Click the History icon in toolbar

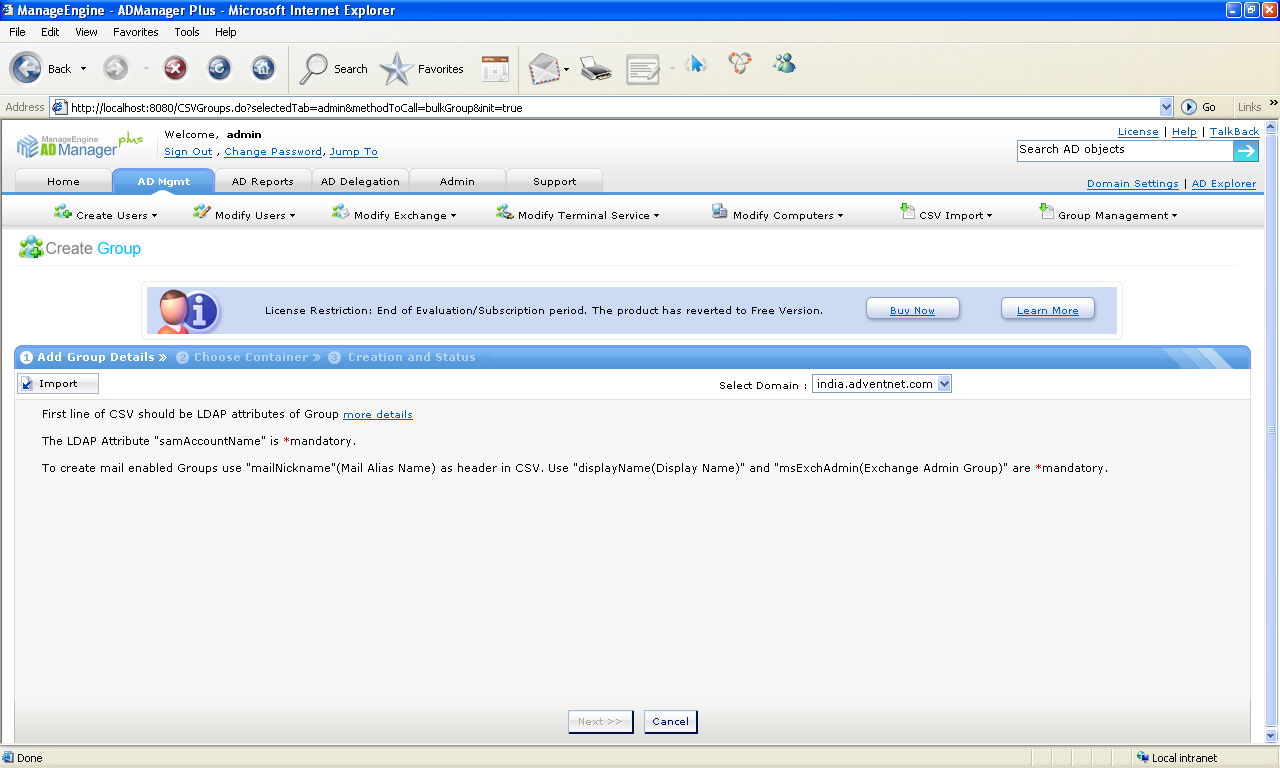coord(495,69)
